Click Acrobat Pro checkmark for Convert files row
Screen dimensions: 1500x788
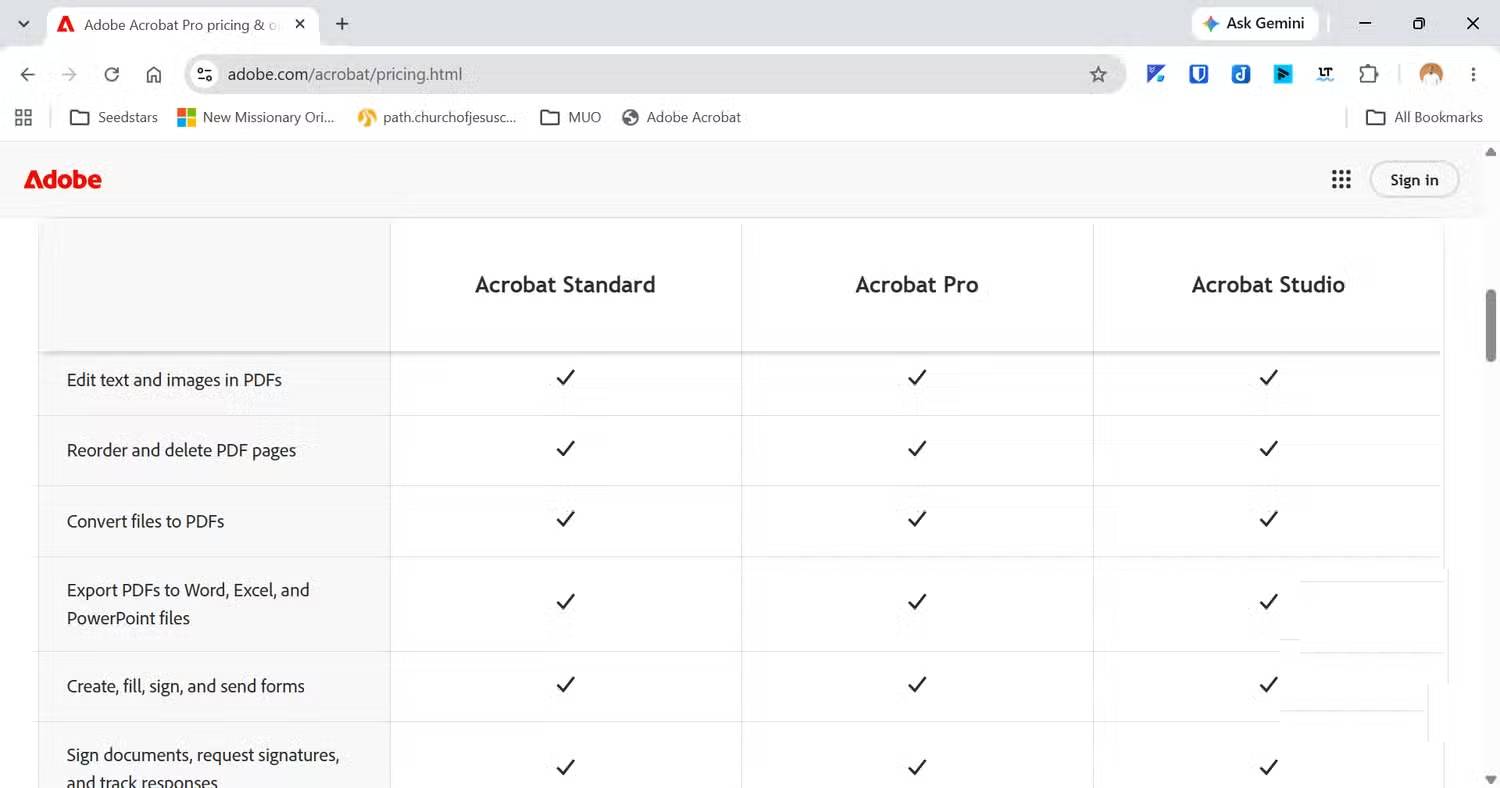917,519
